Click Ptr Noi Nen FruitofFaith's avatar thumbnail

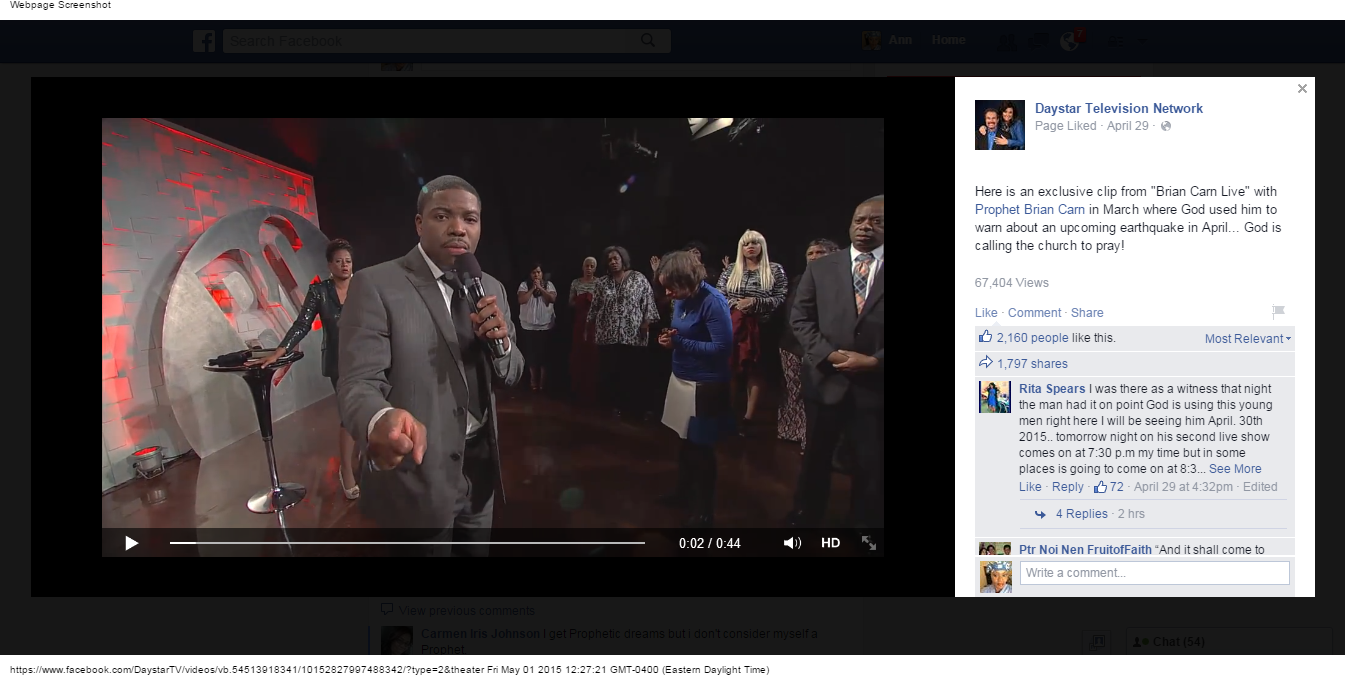click(995, 549)
